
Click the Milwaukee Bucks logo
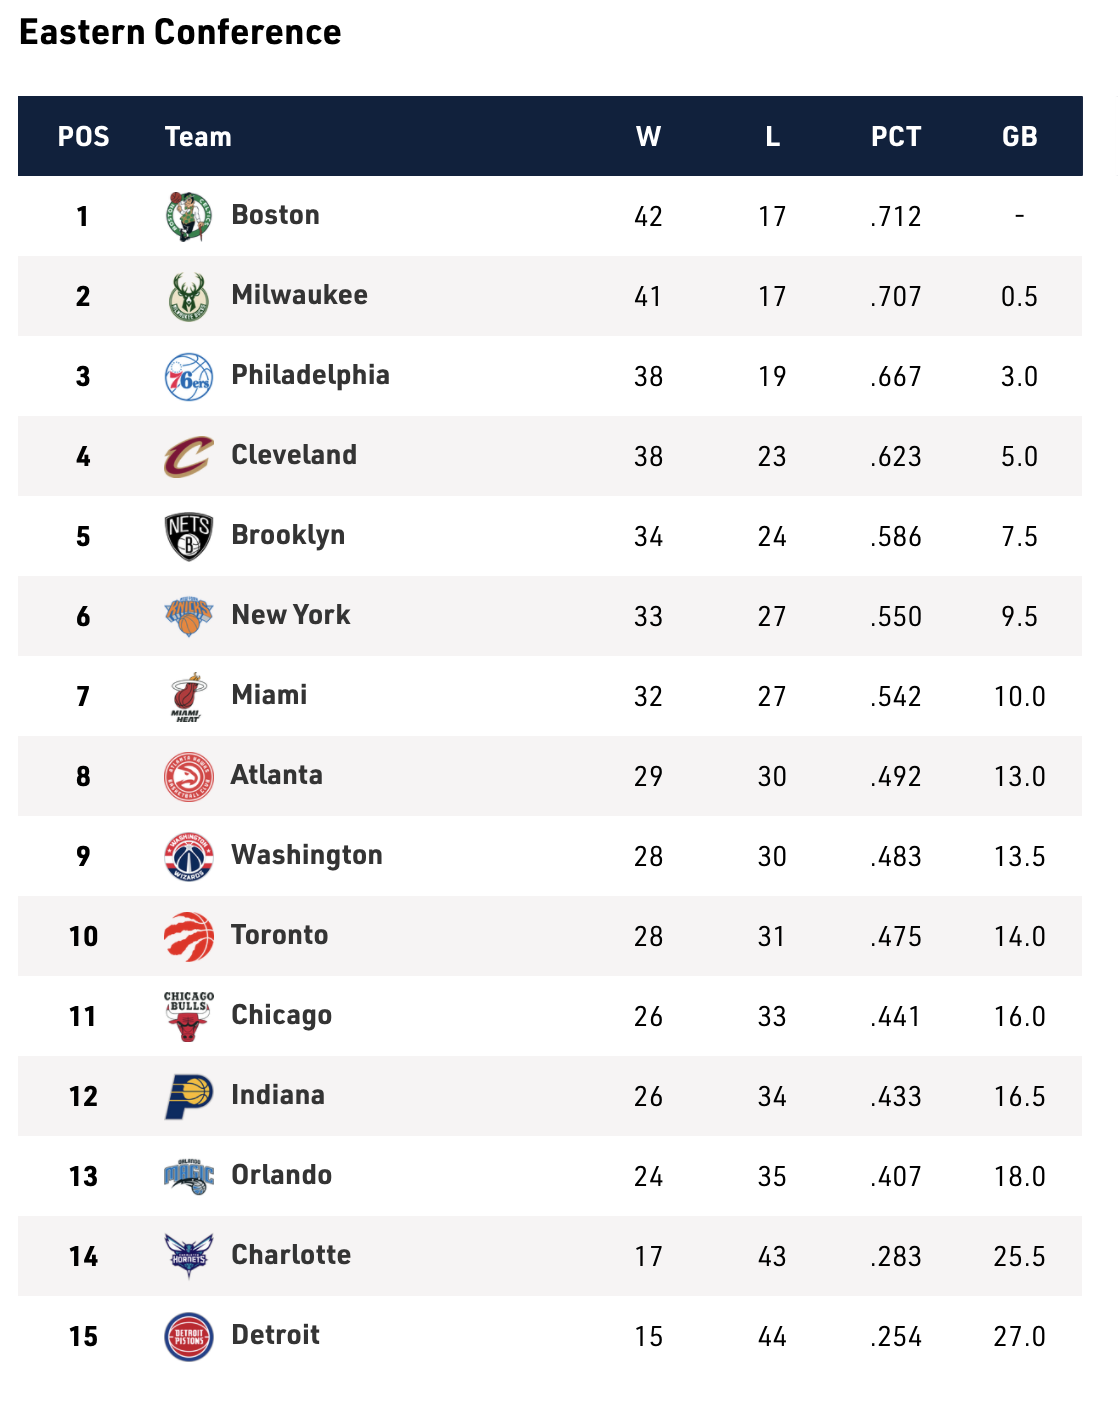click(x=189, y=297)
